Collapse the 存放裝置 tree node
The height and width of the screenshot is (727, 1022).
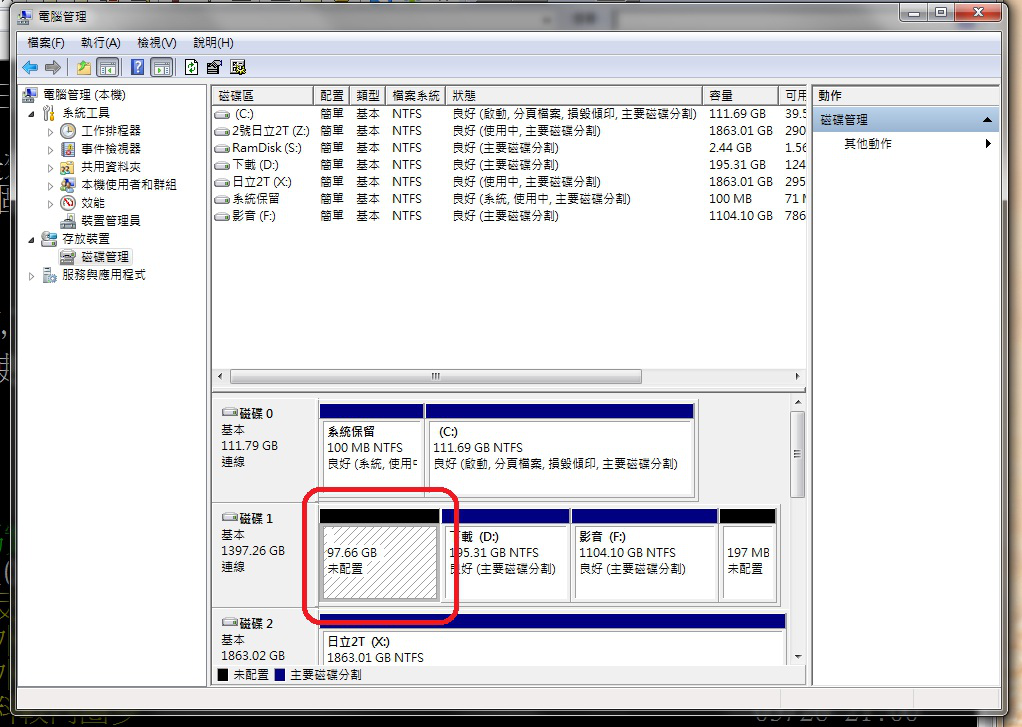pos(31,240)
